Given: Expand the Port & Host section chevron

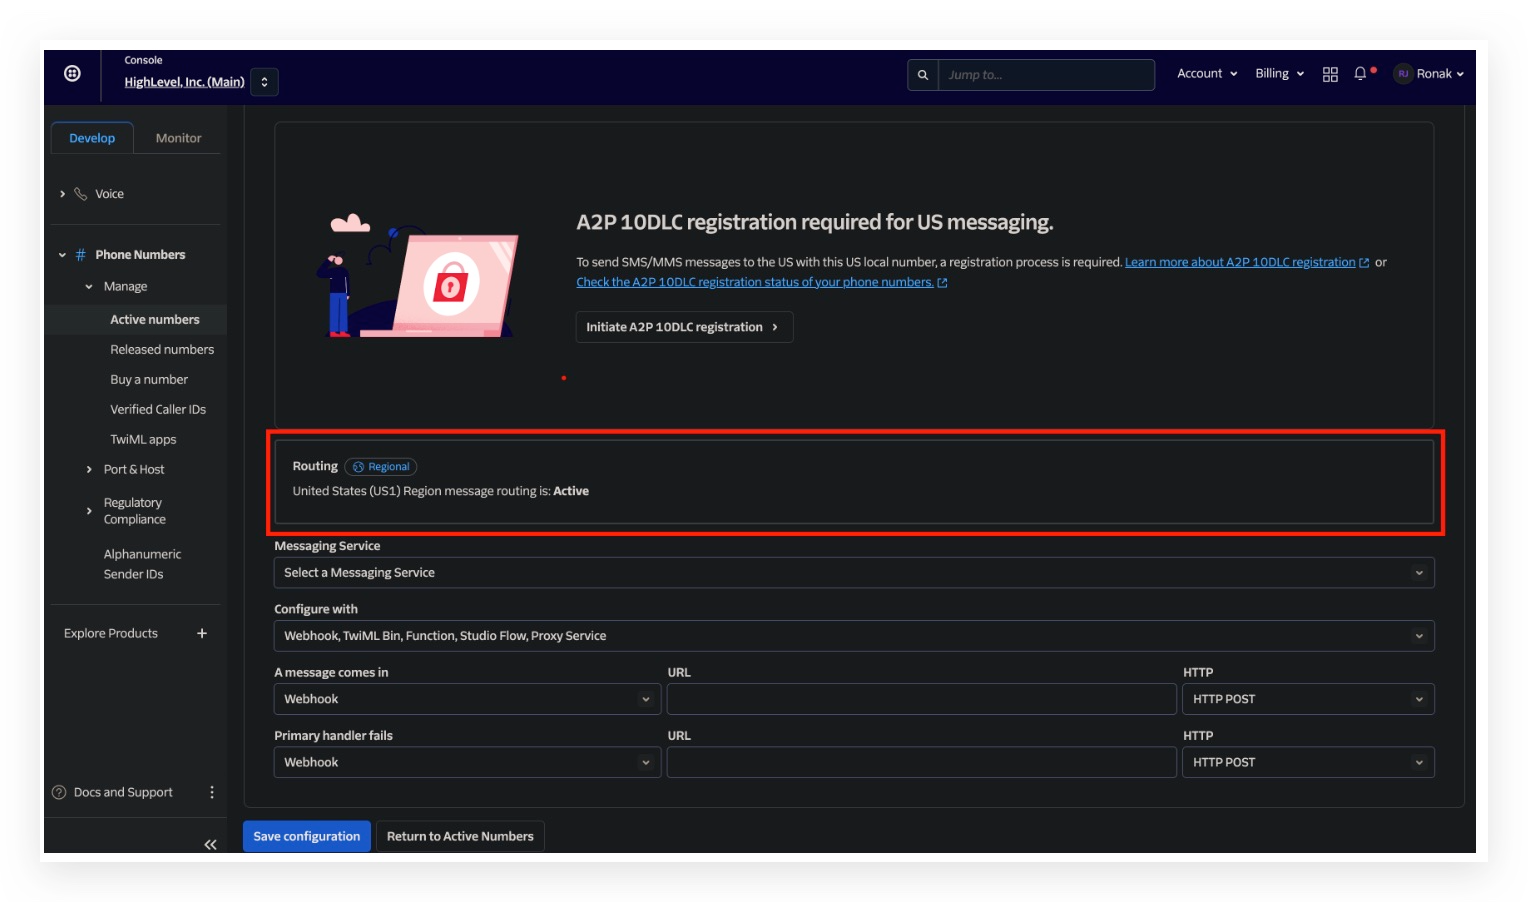Looking at the screenshot, I should point(89,470).
